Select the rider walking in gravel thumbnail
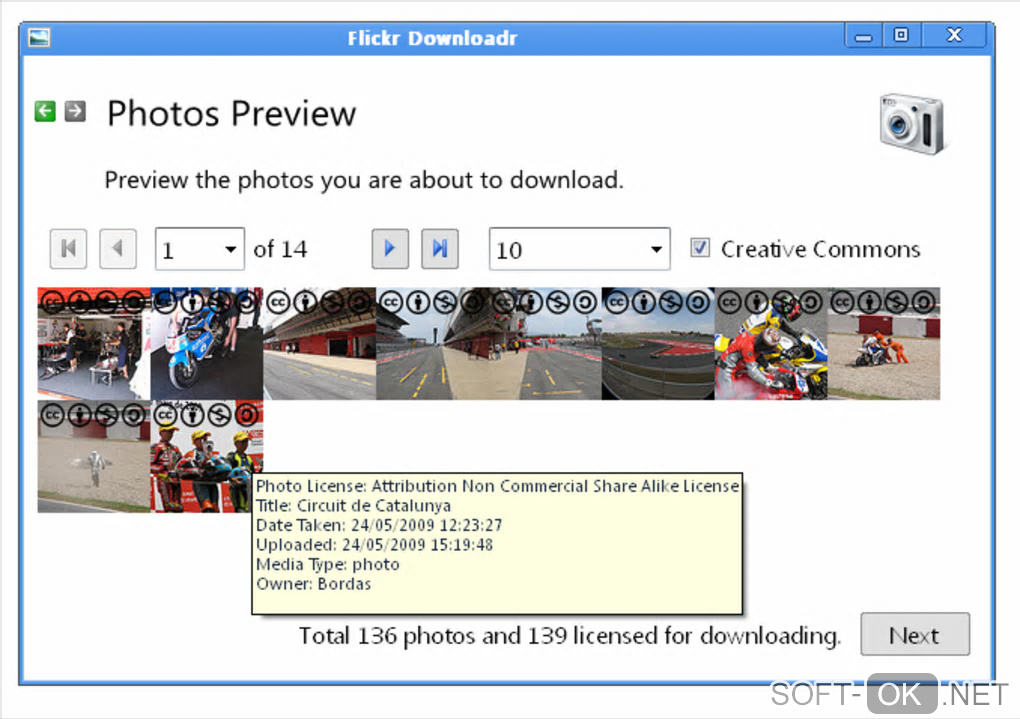This screenshot has width=1020, height=719. point(94,456)
